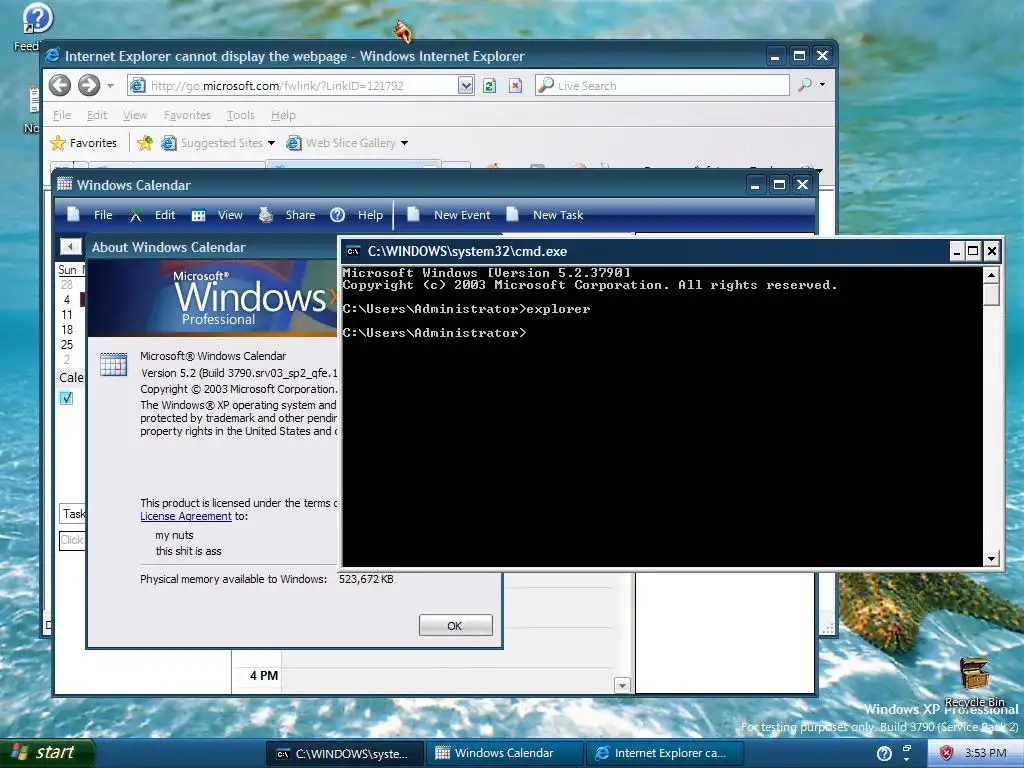Switch to Windows Calendar taskbar button
The height and width of the screenshot is (768, 1024).
tap(504, 754)
